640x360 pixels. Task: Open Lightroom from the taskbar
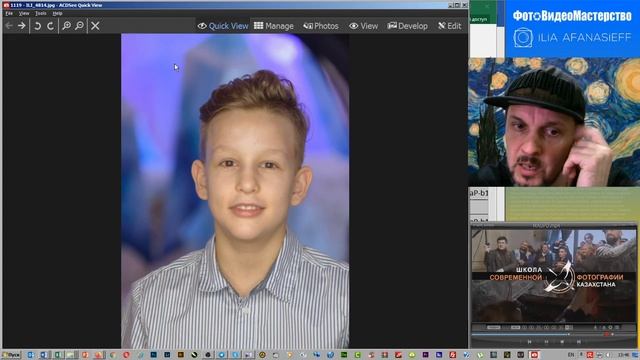pyautogui.click(x=167, y=355)
